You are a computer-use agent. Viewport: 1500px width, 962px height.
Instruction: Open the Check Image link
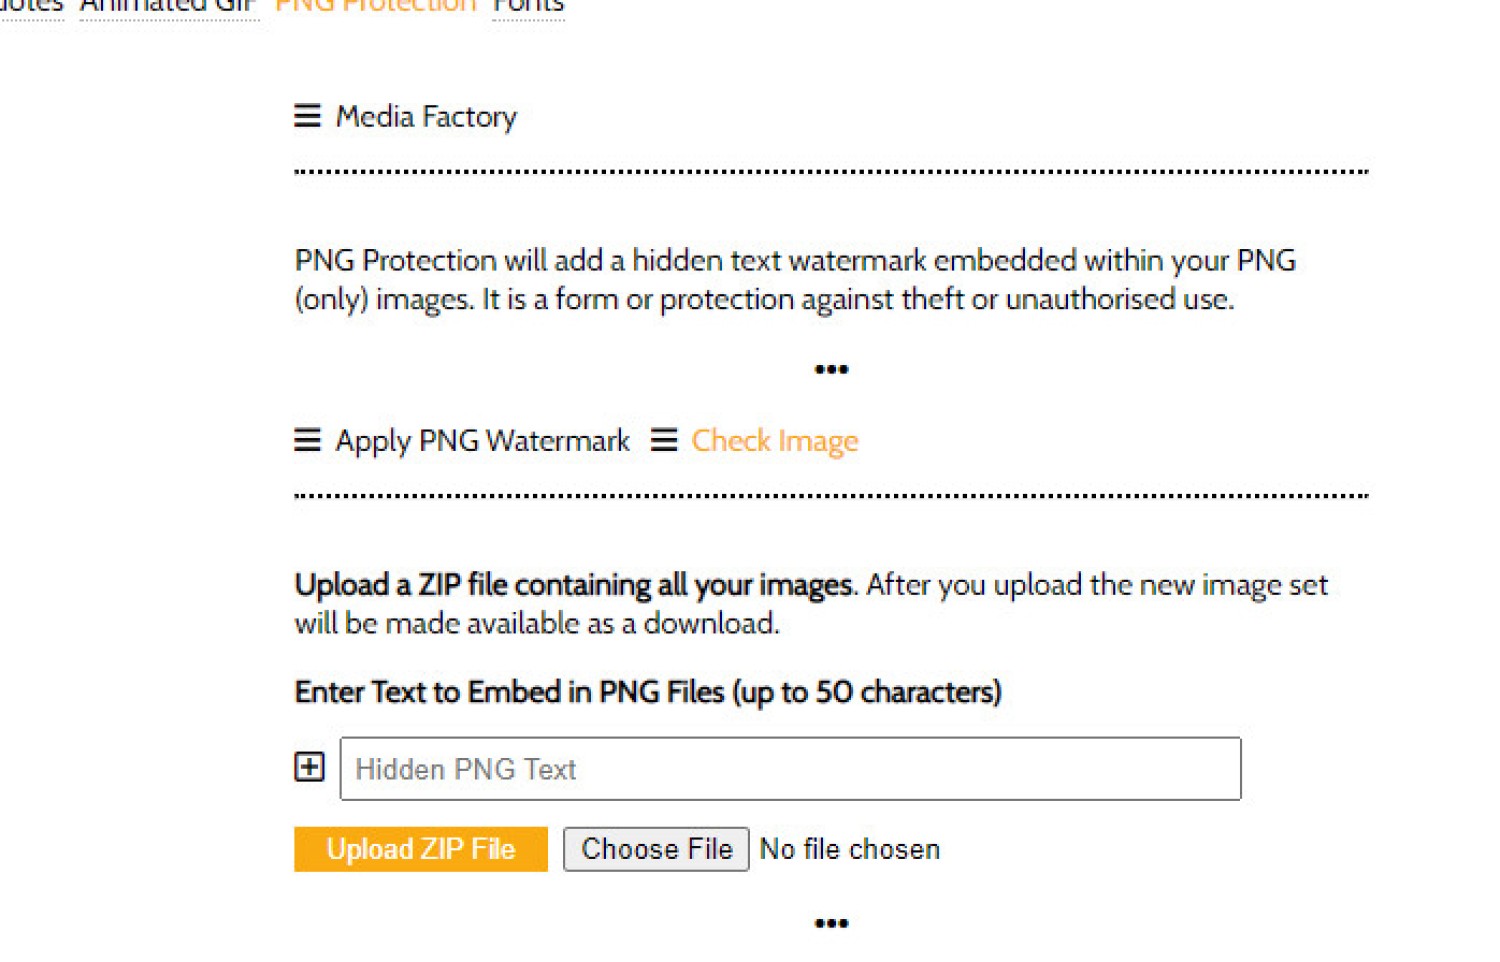[x=774, y=441]
